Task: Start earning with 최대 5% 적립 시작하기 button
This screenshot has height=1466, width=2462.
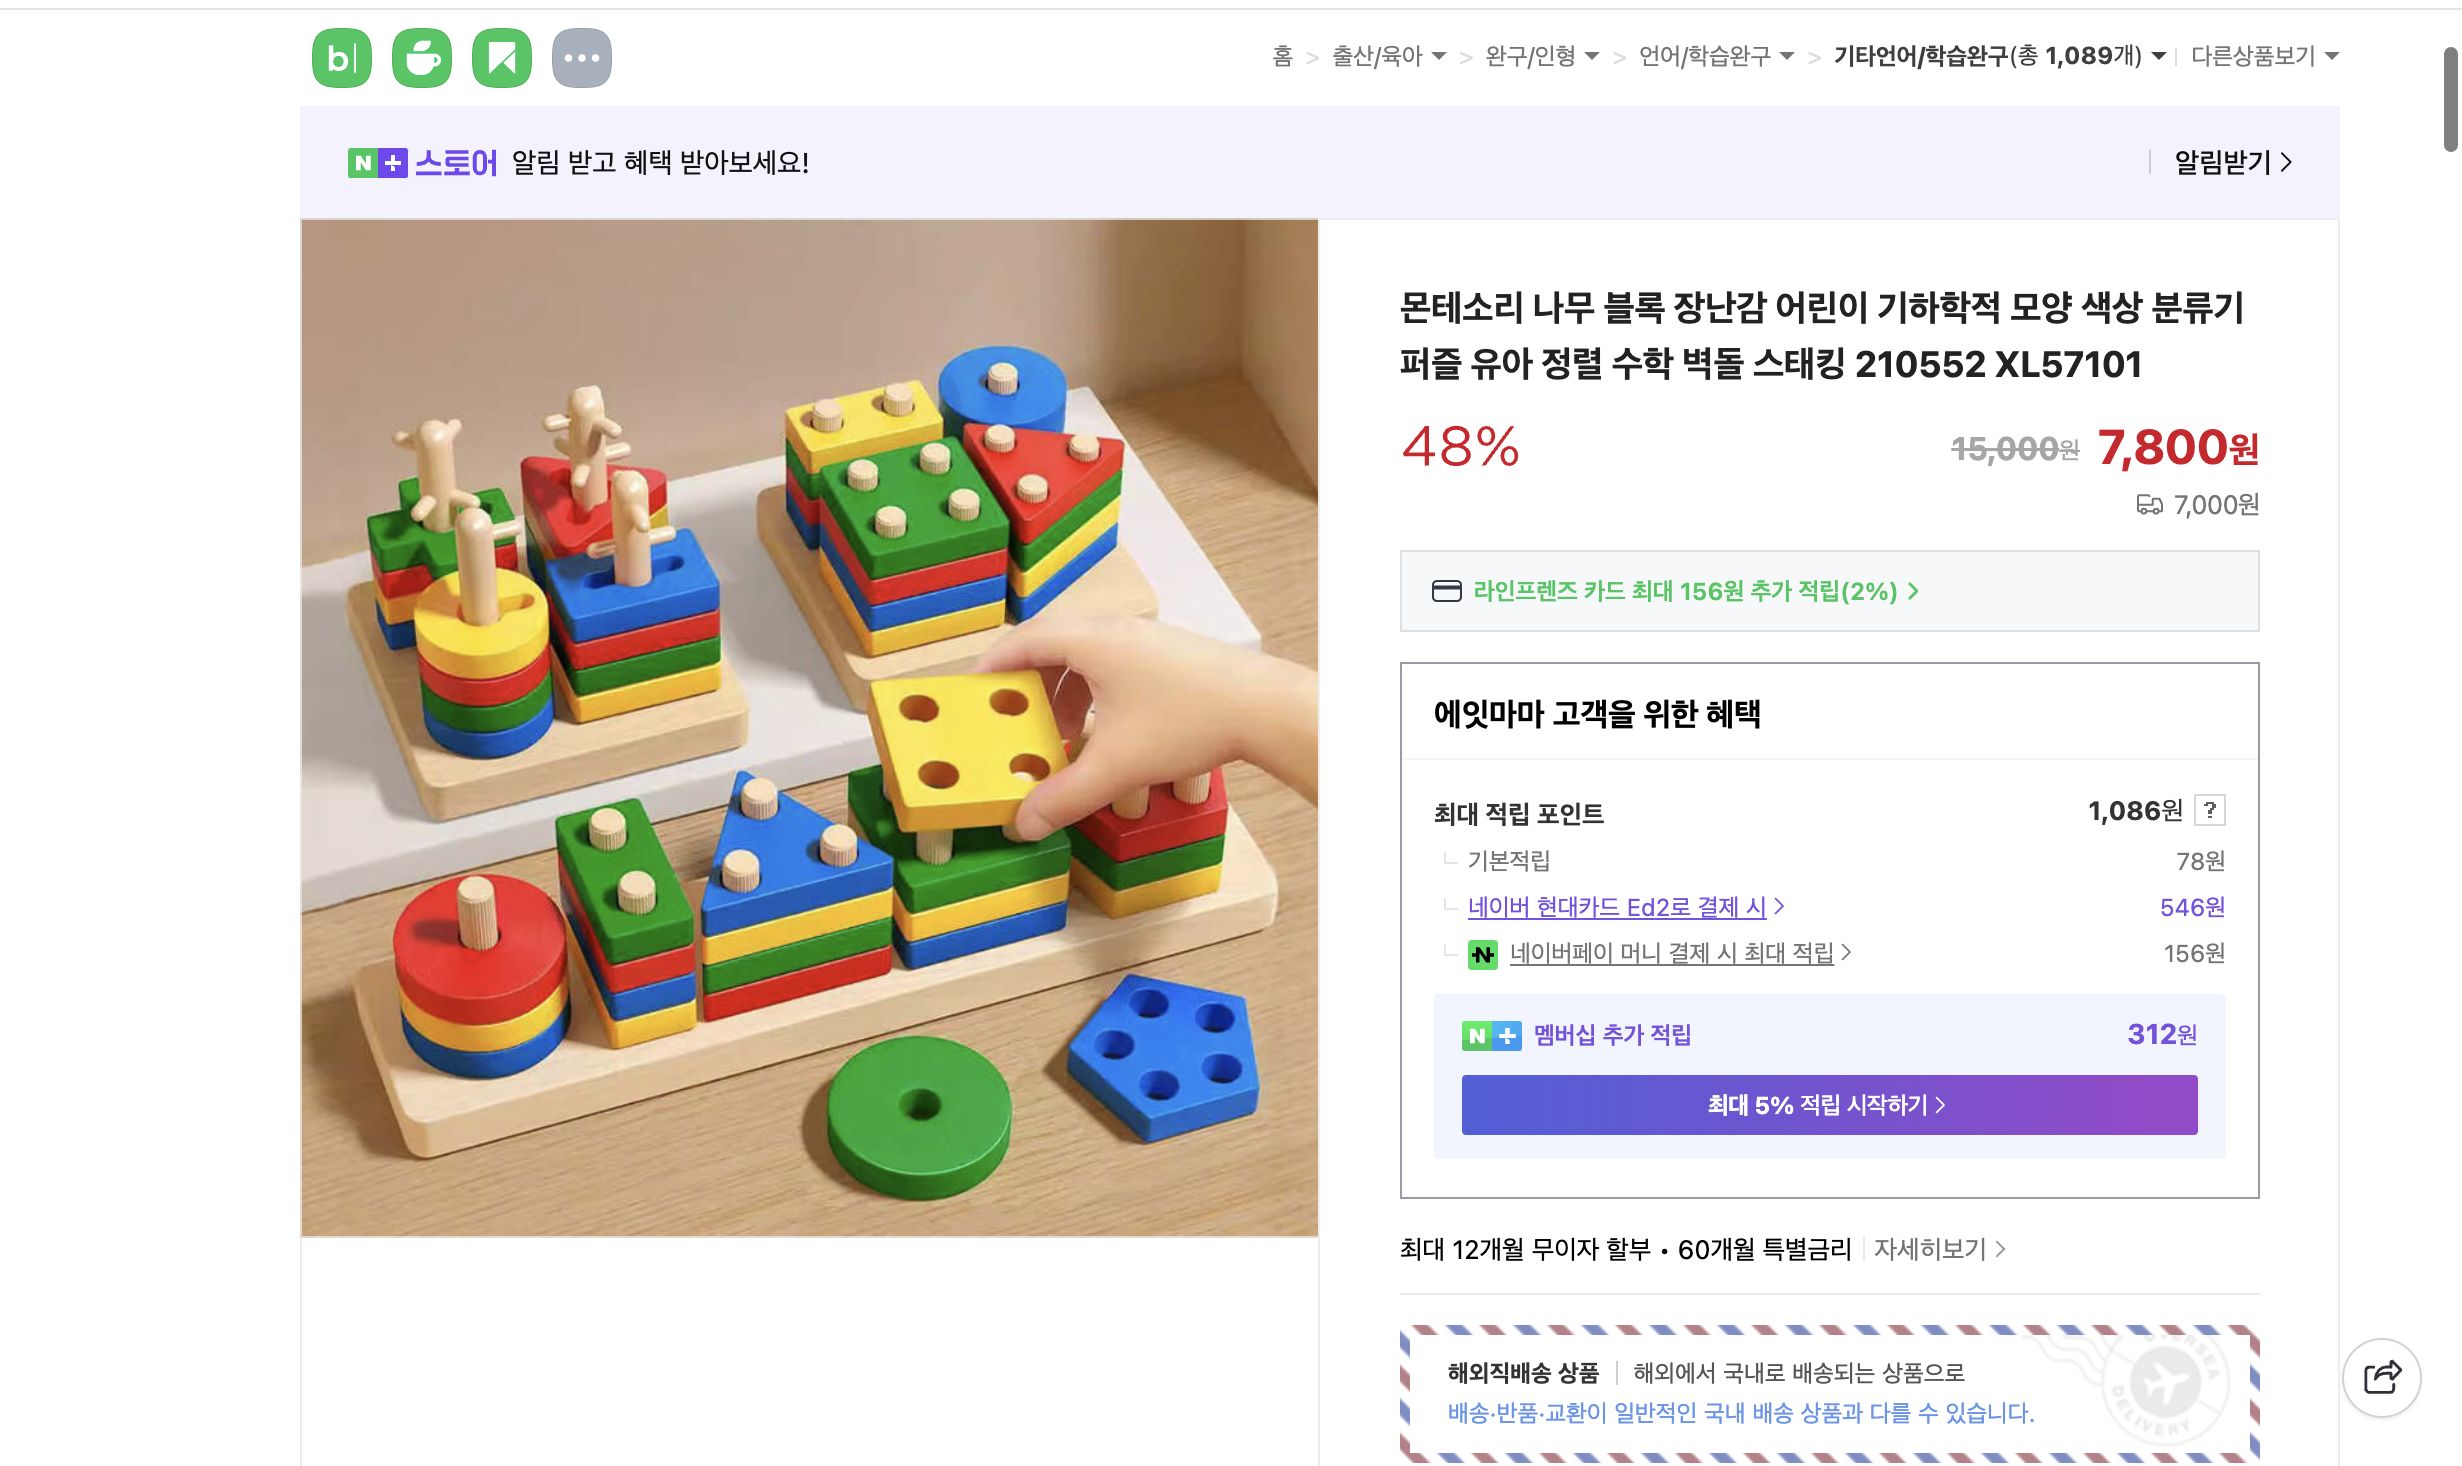Action: [1827, 1105]
